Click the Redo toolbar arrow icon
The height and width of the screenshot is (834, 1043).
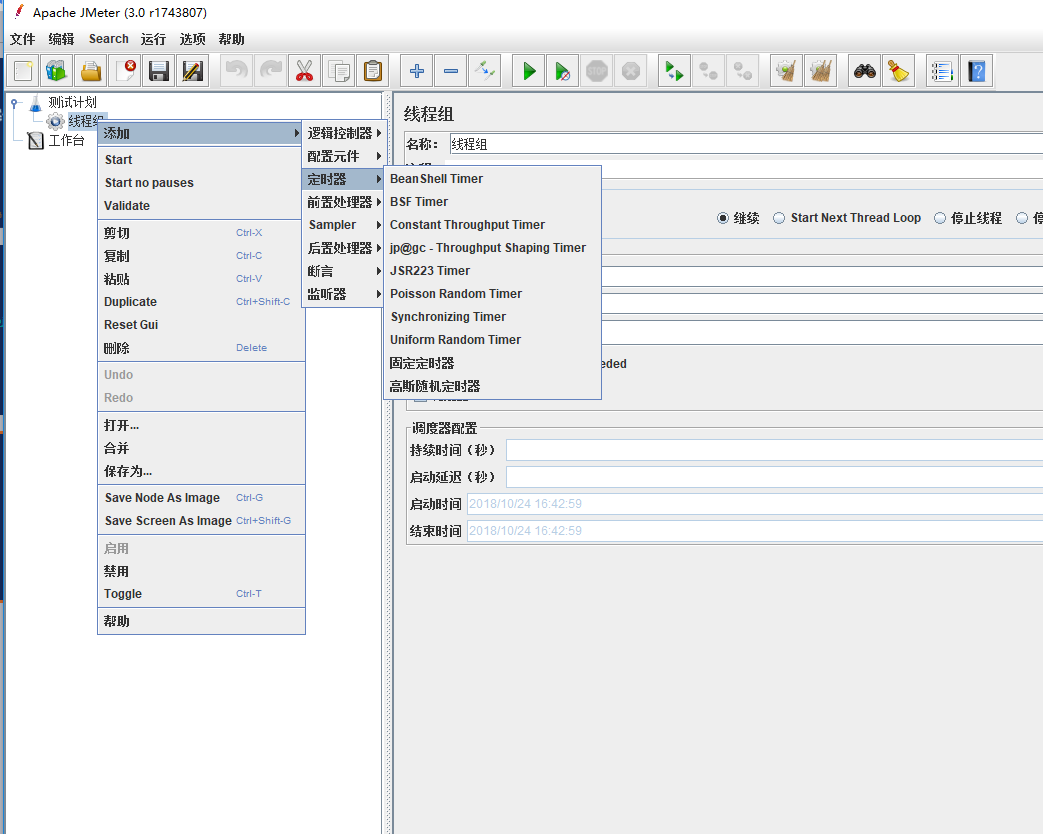coord(270,70)
